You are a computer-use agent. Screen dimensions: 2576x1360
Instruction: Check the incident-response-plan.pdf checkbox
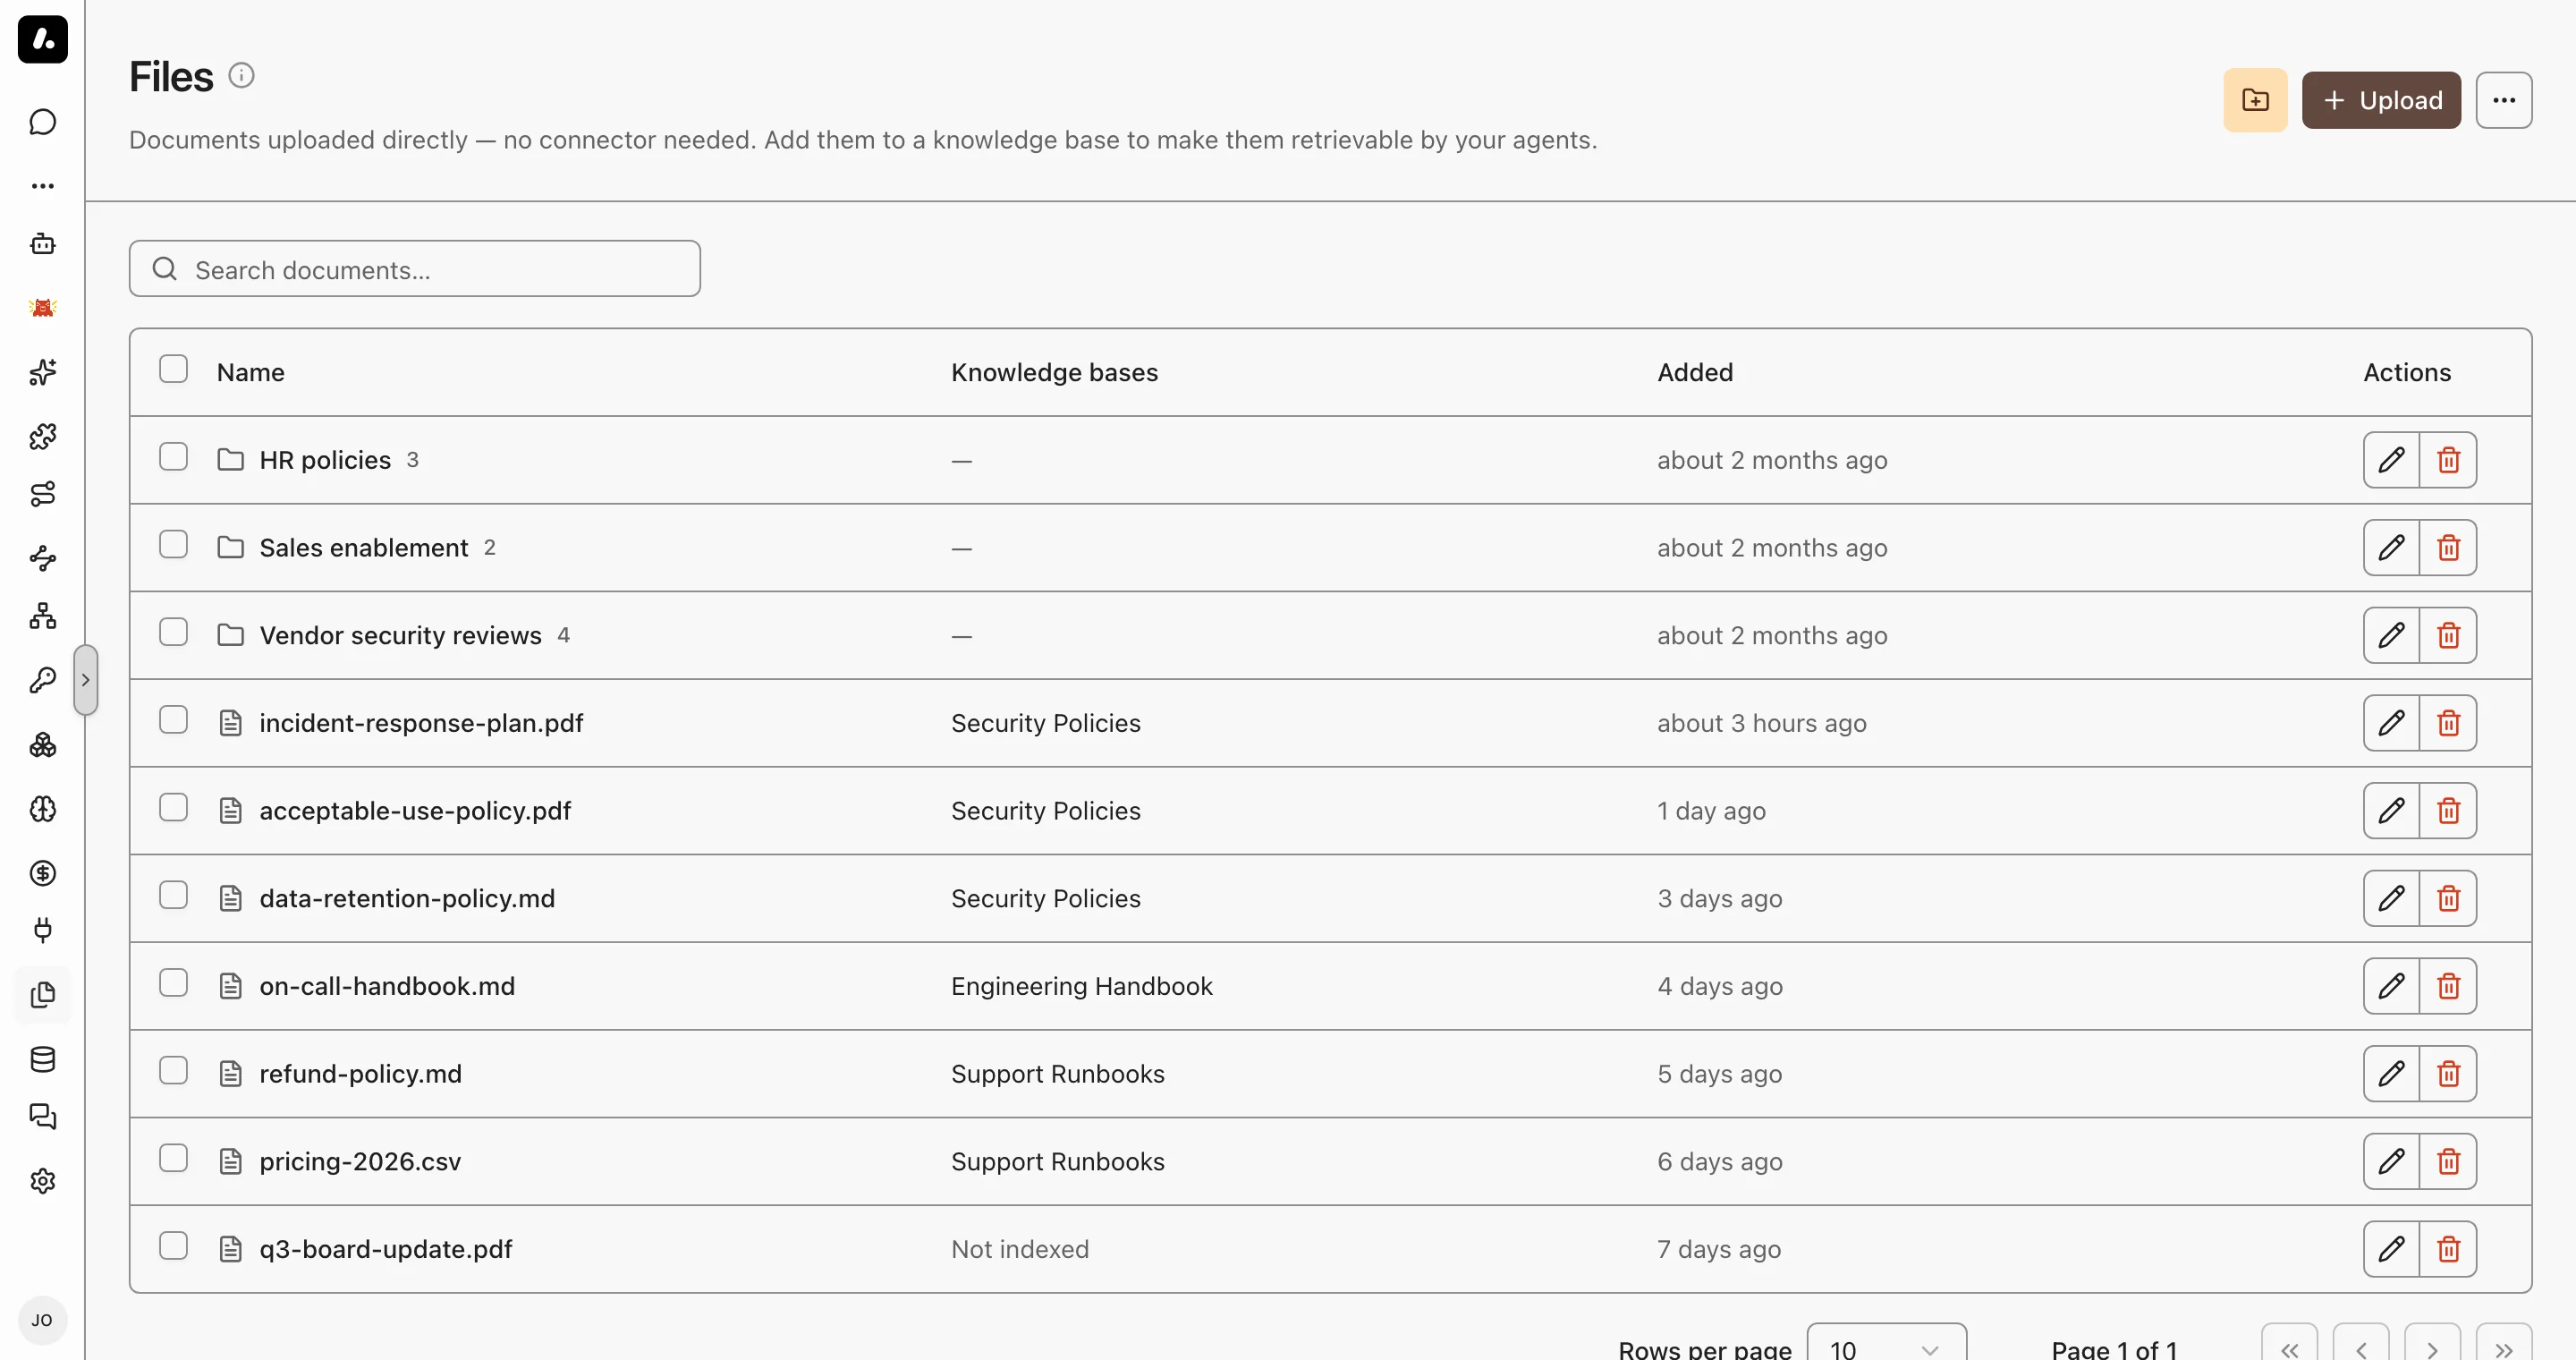click(173, 720)
